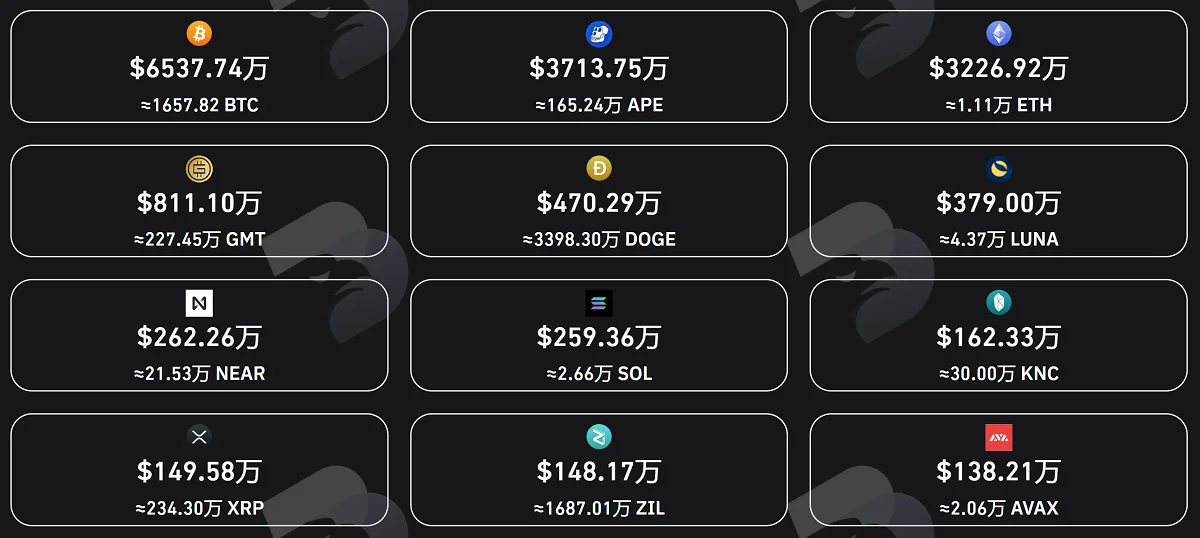
Task: Click the Dogecoin icon
Action: pos(599,168)
